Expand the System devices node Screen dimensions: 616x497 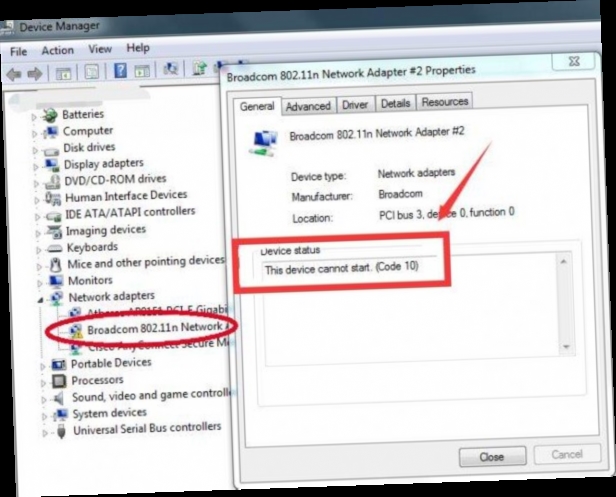tap(44, 416)
